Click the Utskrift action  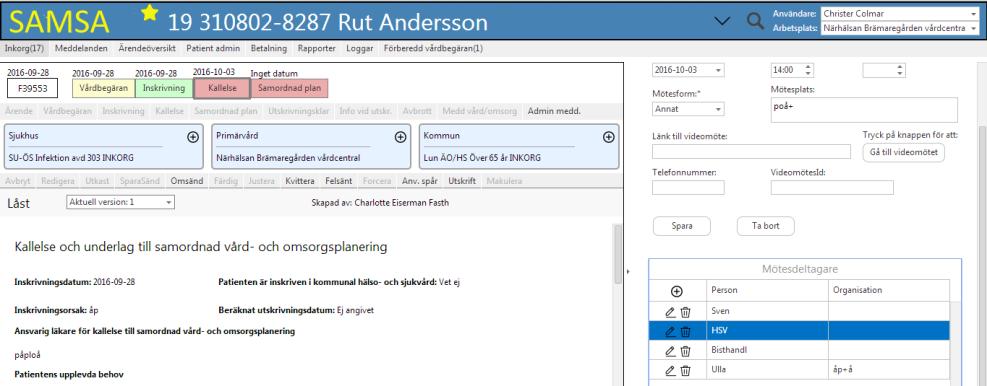tap(462, 181)
